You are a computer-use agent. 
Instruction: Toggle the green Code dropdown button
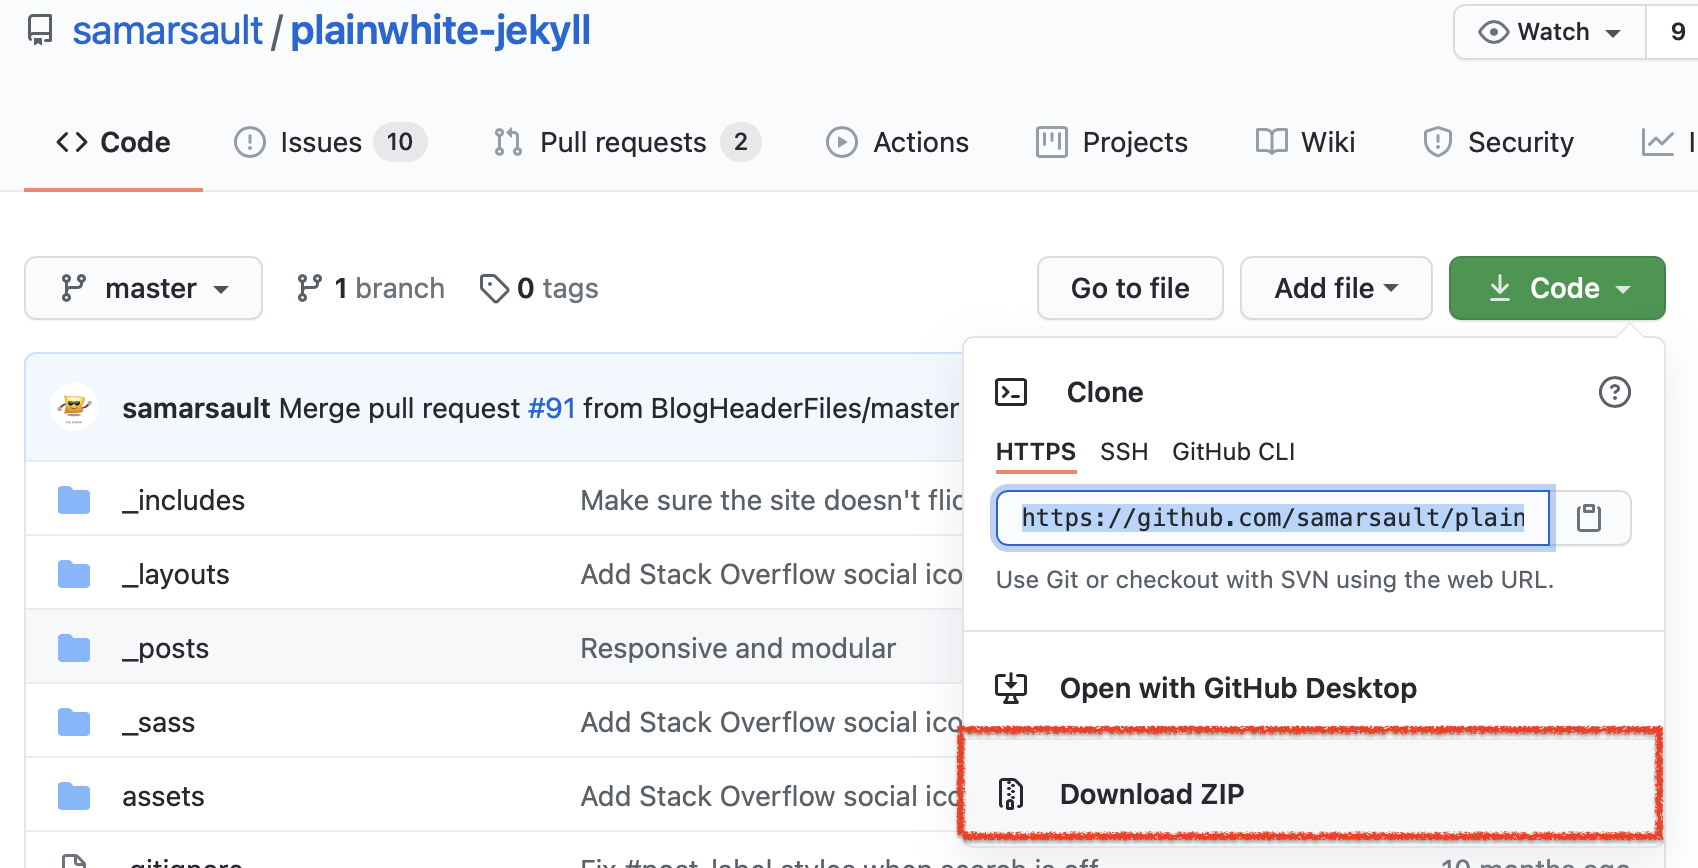click(1557, 288)
